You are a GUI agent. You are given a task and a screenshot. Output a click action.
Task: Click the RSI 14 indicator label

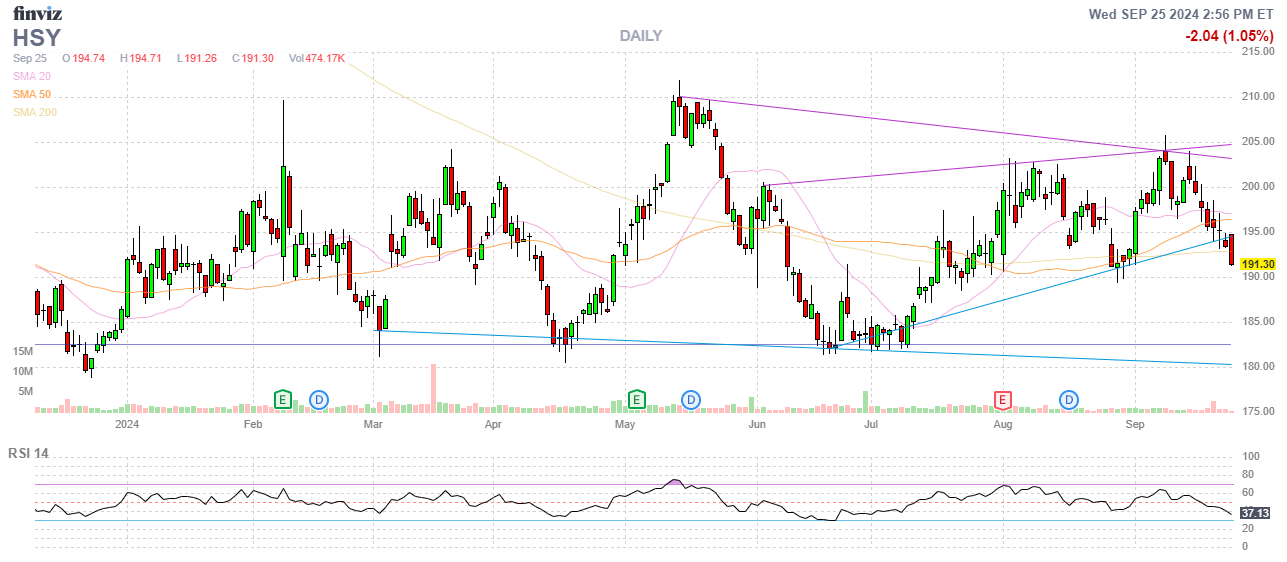point(28,453)
